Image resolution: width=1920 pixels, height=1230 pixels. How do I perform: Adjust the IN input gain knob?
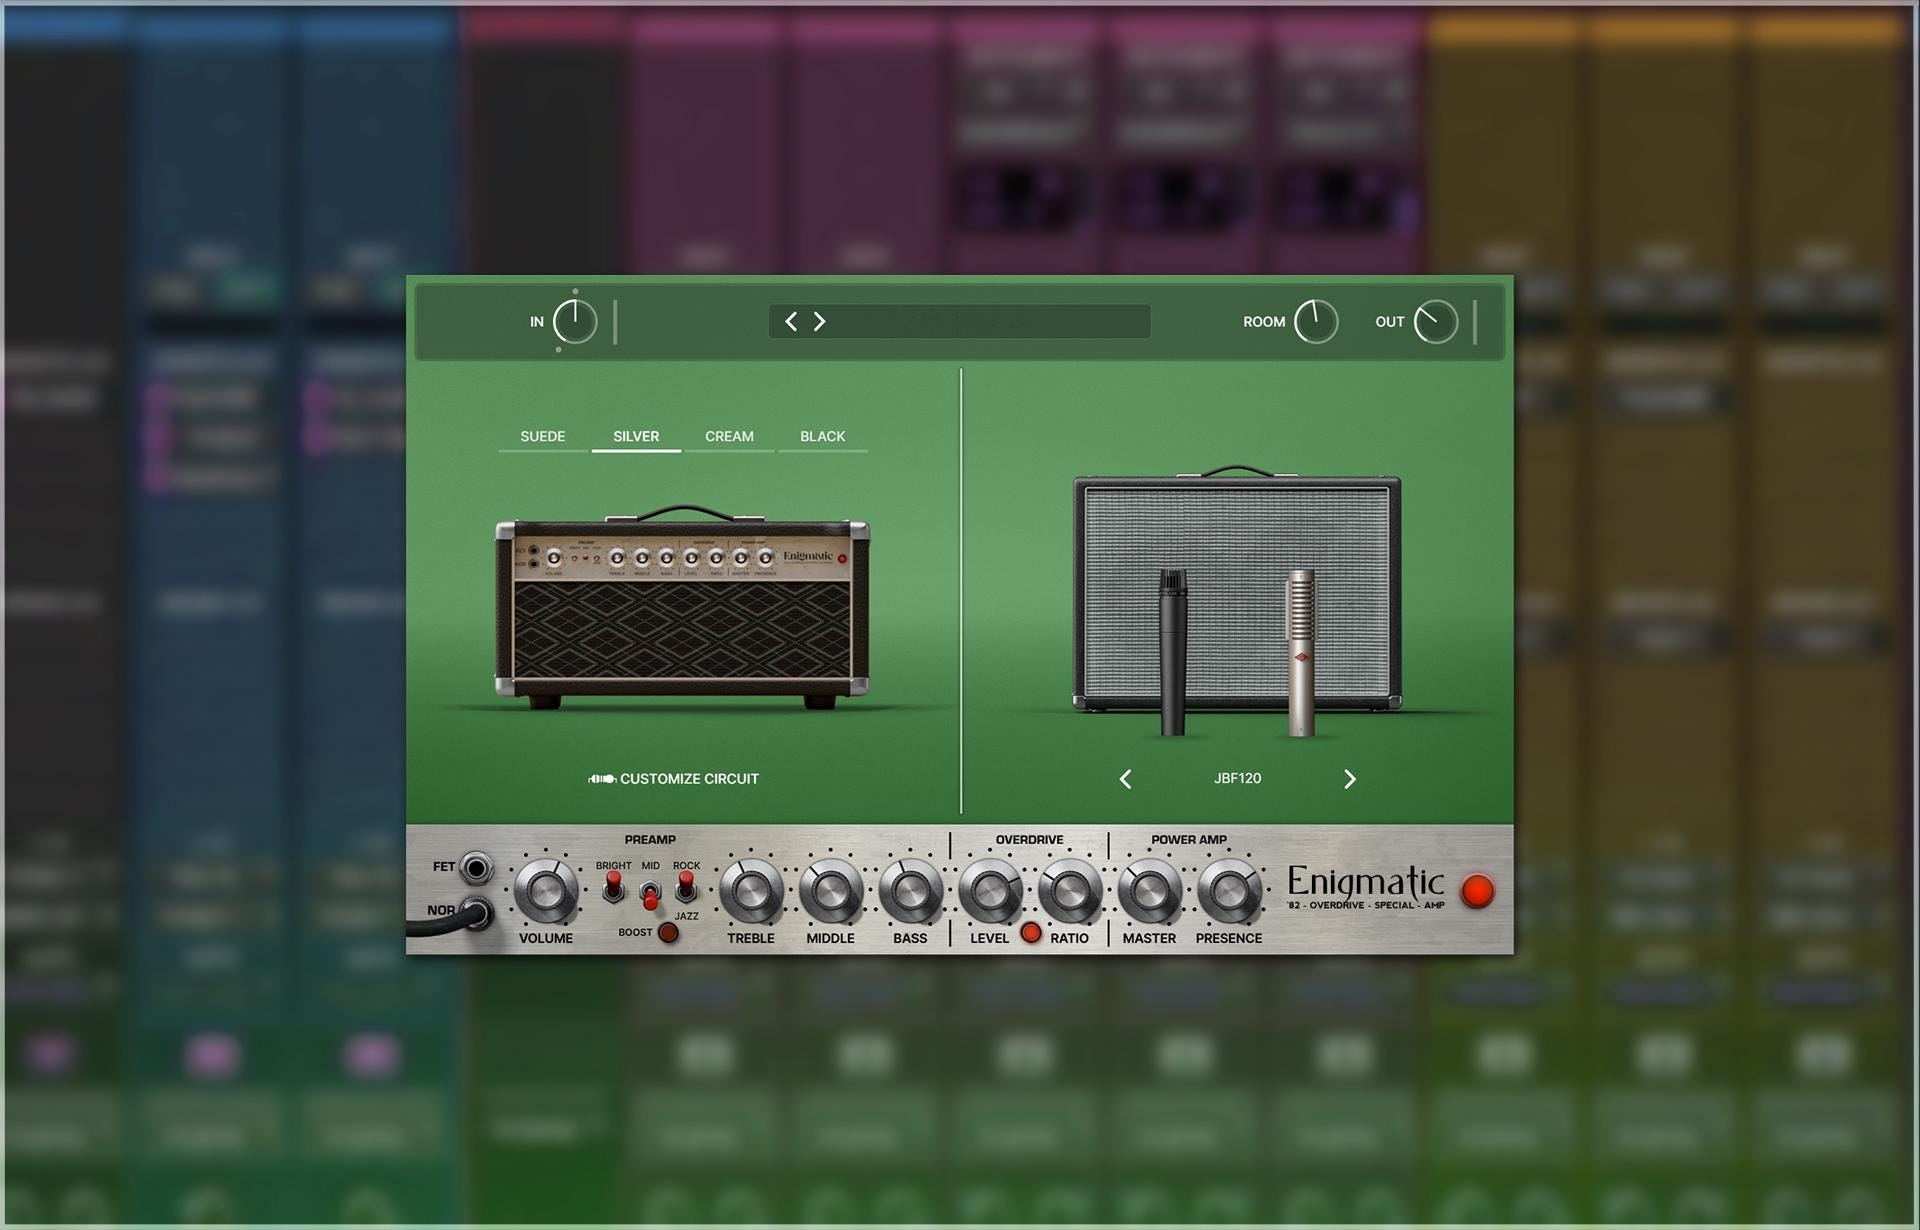pos(575,322)
